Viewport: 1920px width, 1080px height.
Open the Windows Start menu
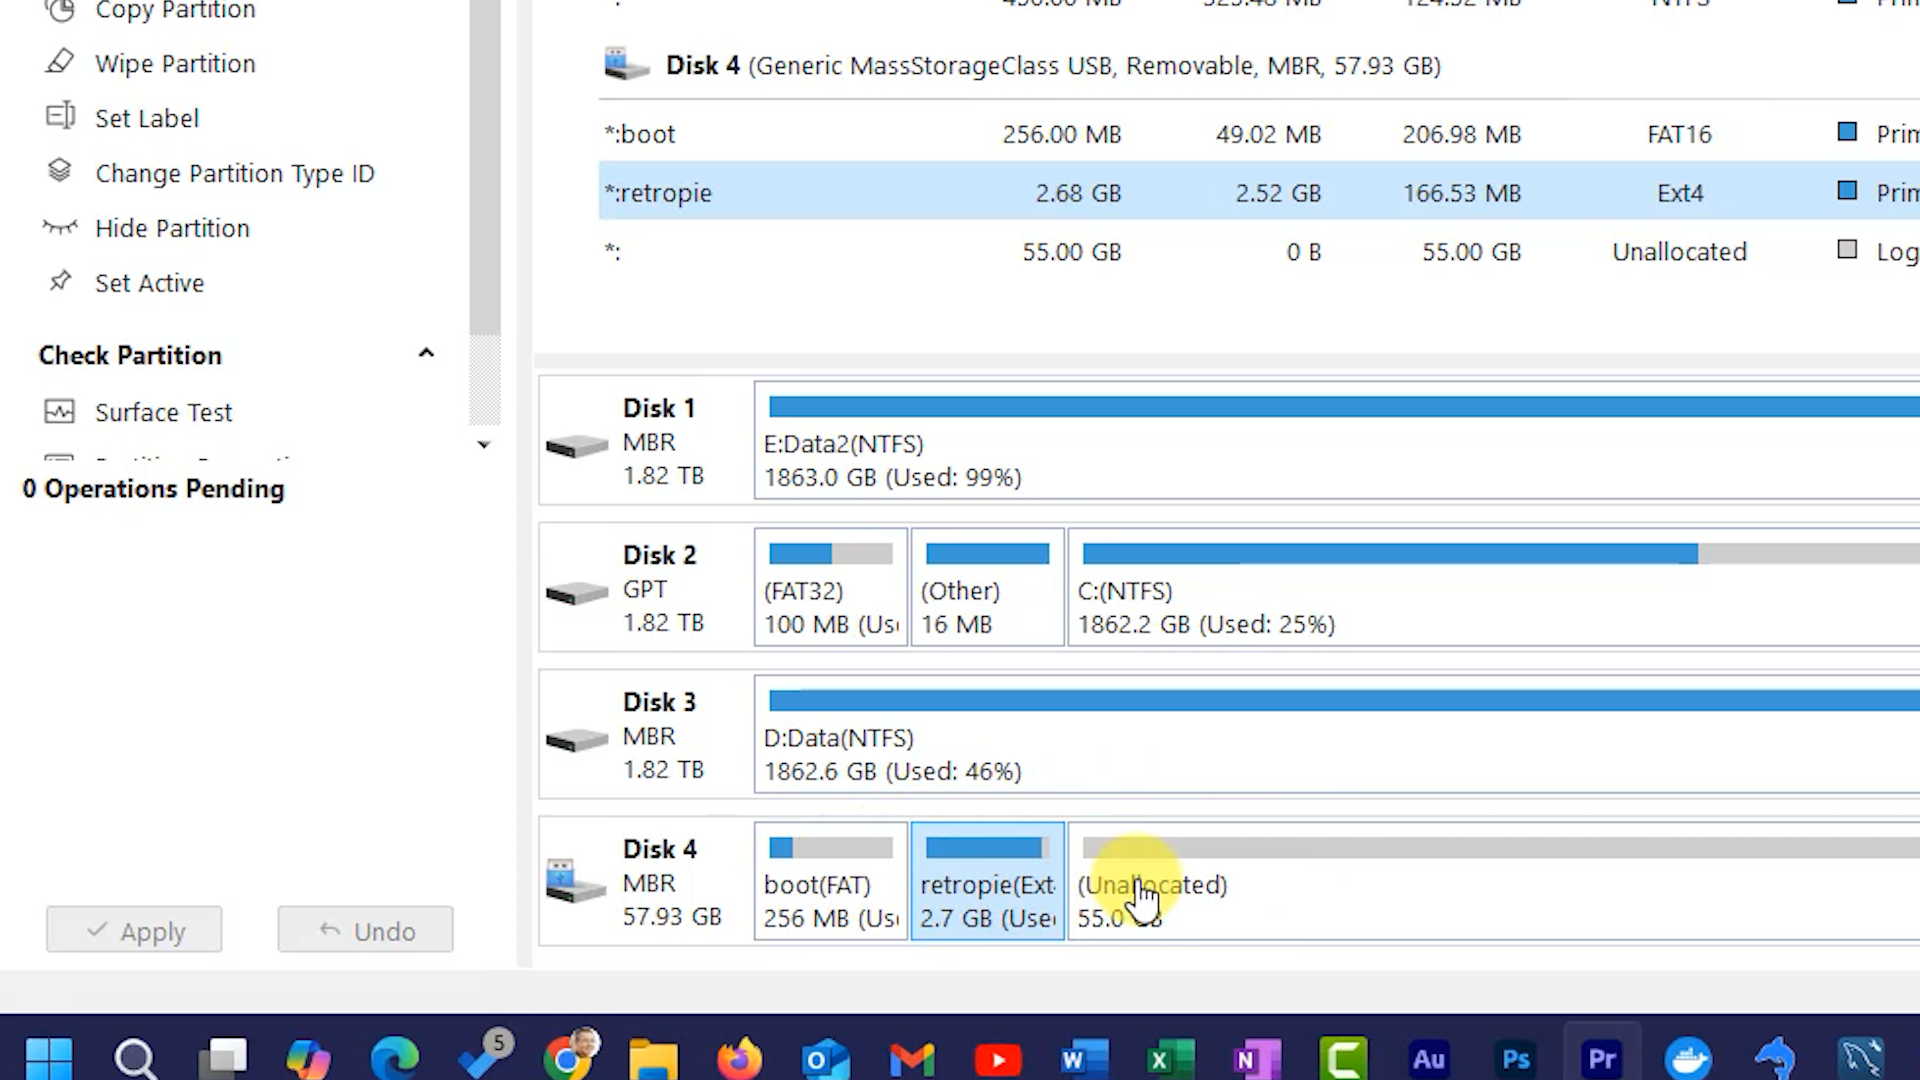[49, 1057]
